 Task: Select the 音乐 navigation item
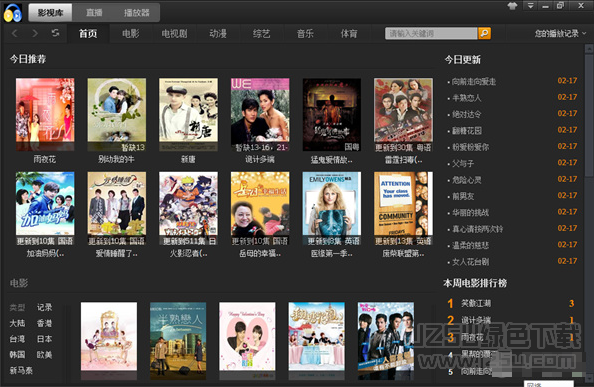pyautogui.click(x=305, y=34)
